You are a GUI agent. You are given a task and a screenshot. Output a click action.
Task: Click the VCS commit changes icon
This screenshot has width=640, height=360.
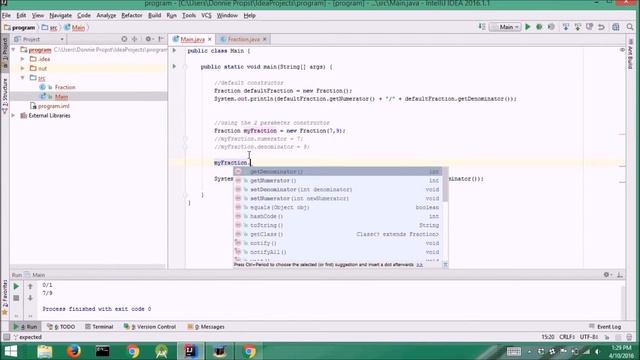point(578,27)
